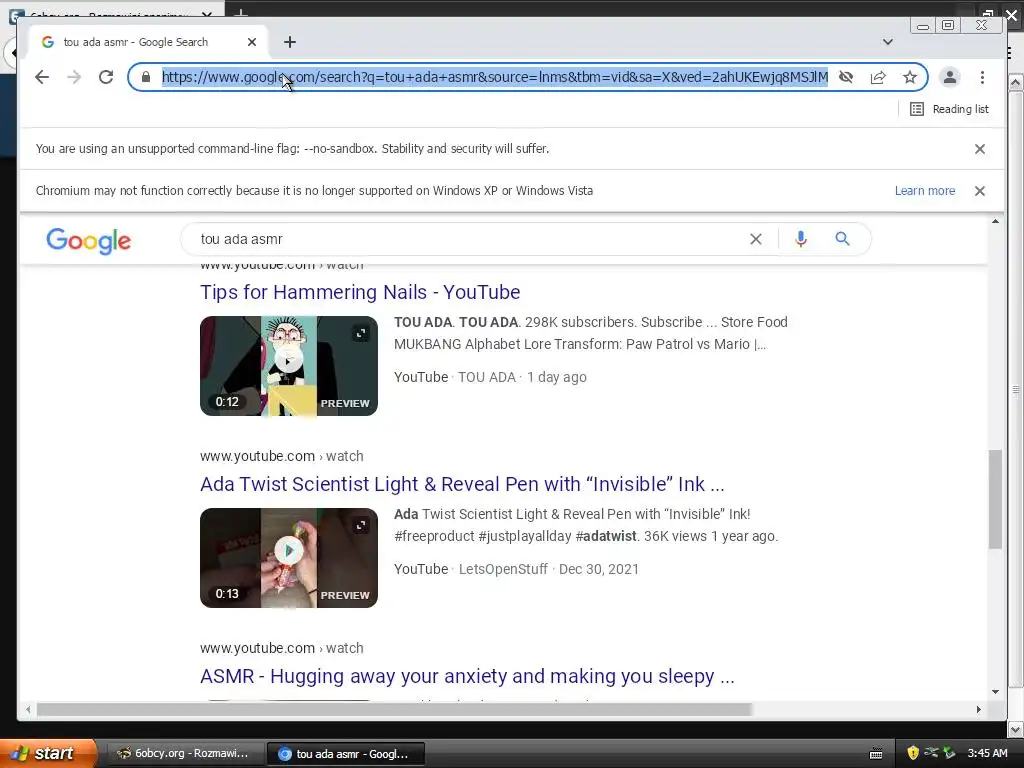1024x768 pixels.
Task: Share this page from address bar
Action: pyautogui.click(x=878, y=77)
